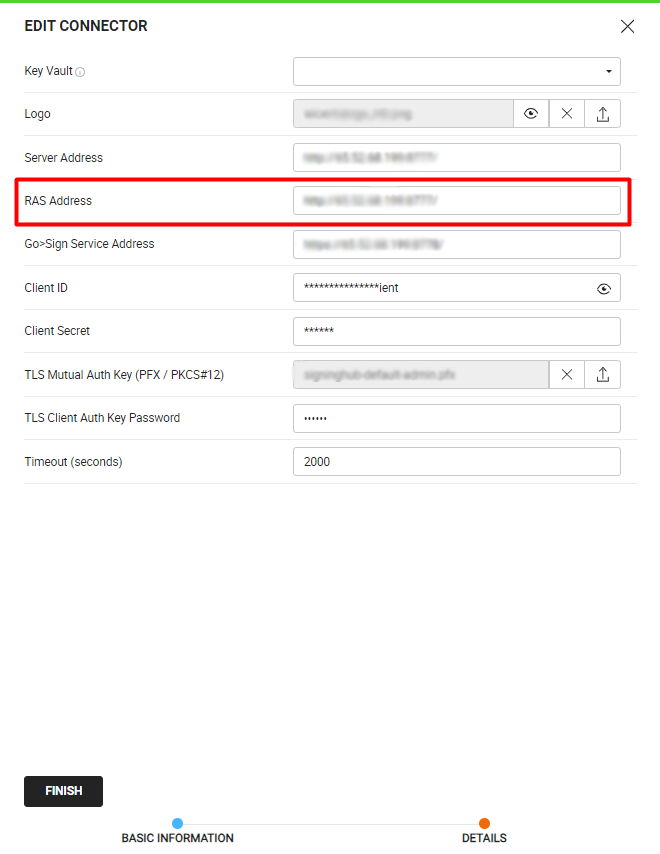This screenshot has height=854, width=660.
Task: Click the Timeout seconds field
Action: coord(456,461)
